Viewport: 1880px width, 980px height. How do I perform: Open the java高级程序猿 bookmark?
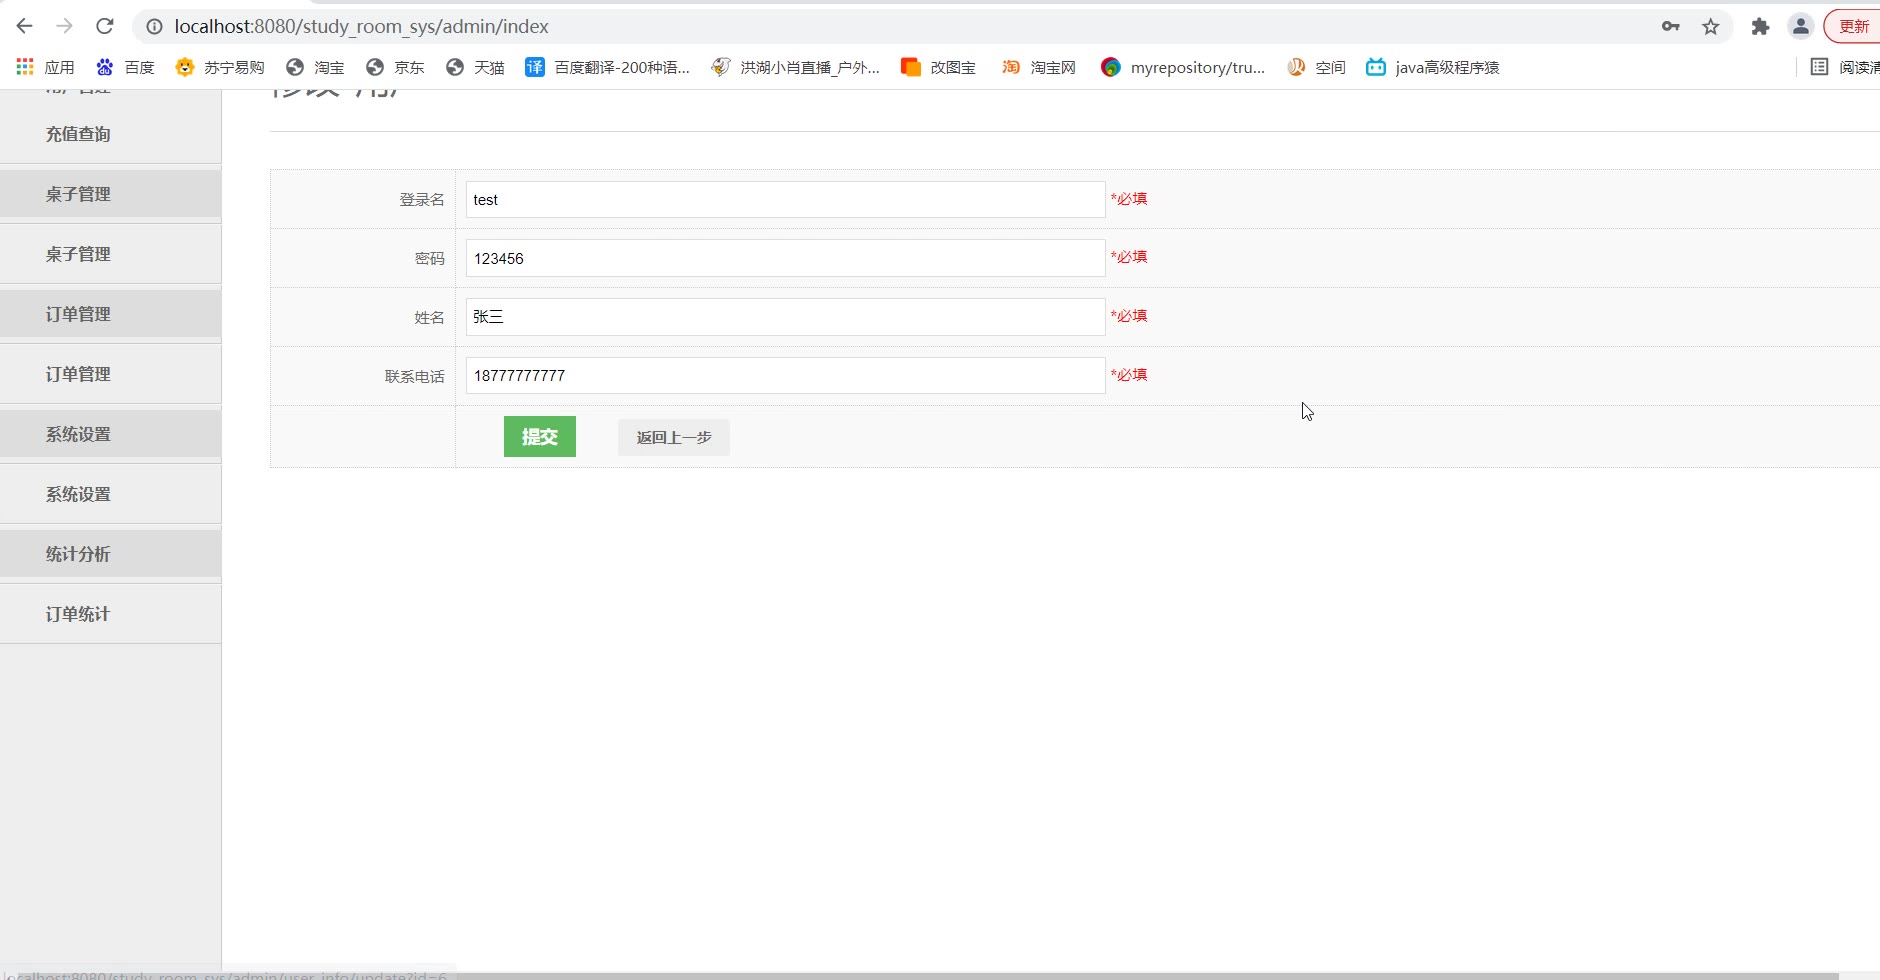pyautogui.click(x=1433, y=67)
